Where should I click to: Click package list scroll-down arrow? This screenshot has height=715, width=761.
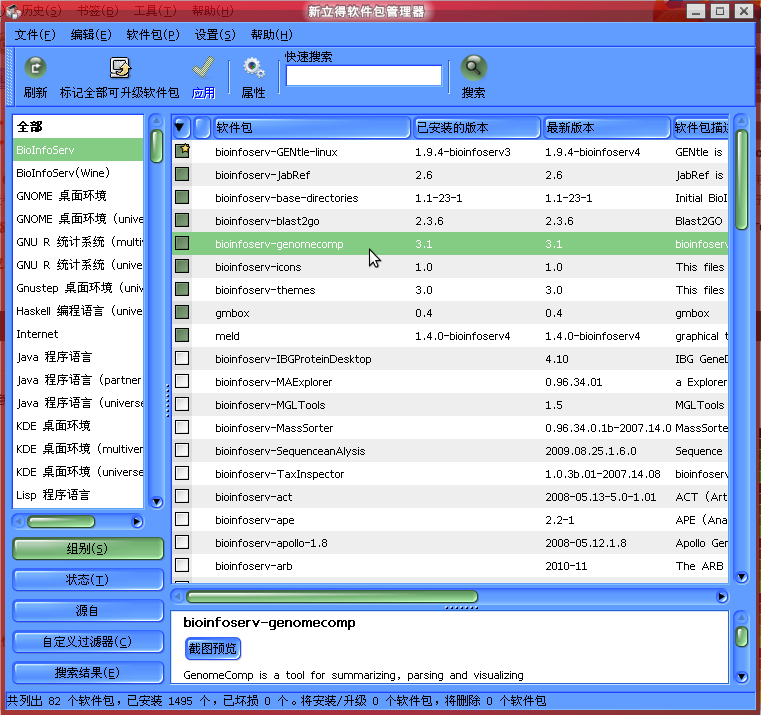coord(742,577)
